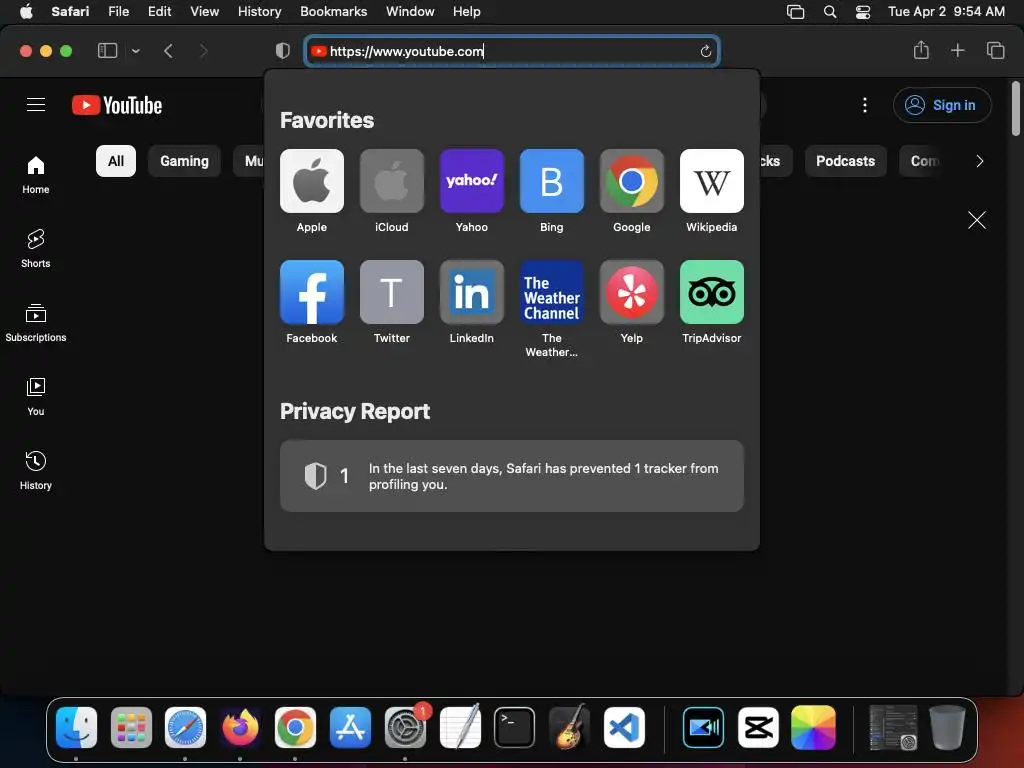This screenshot has width=1024, height=768.
Task: Open the Help menu
Action: 466,11
